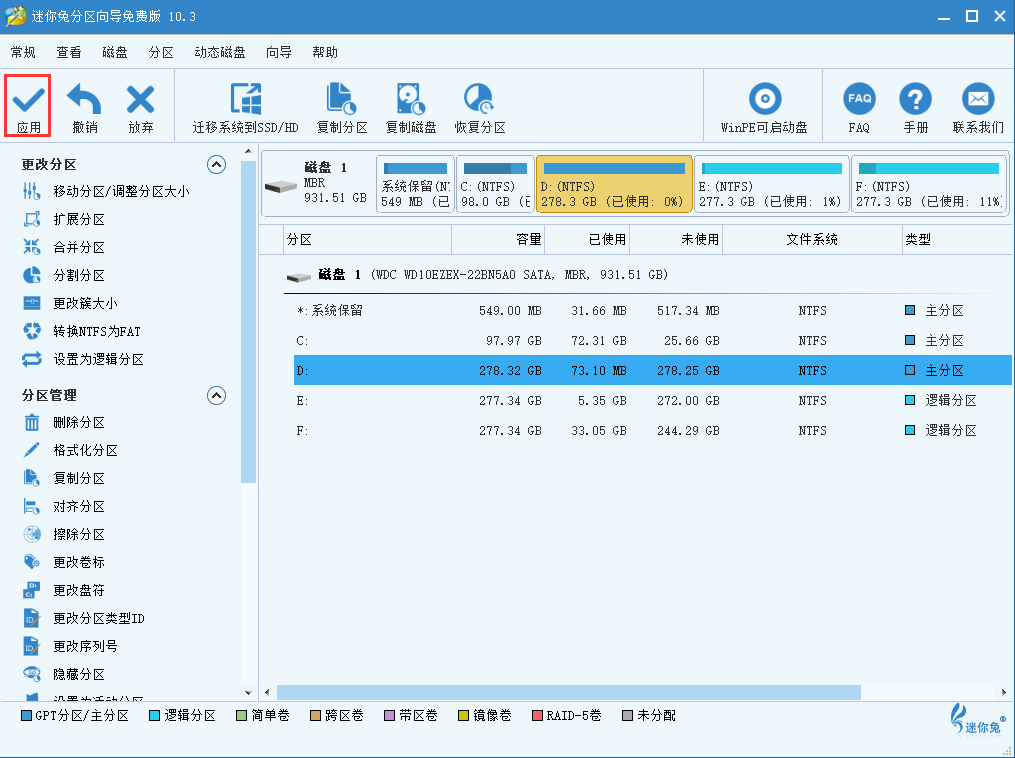Select the E: (NTFS) disk map block
Viewport: 1015px width, 758px height.
771,184
